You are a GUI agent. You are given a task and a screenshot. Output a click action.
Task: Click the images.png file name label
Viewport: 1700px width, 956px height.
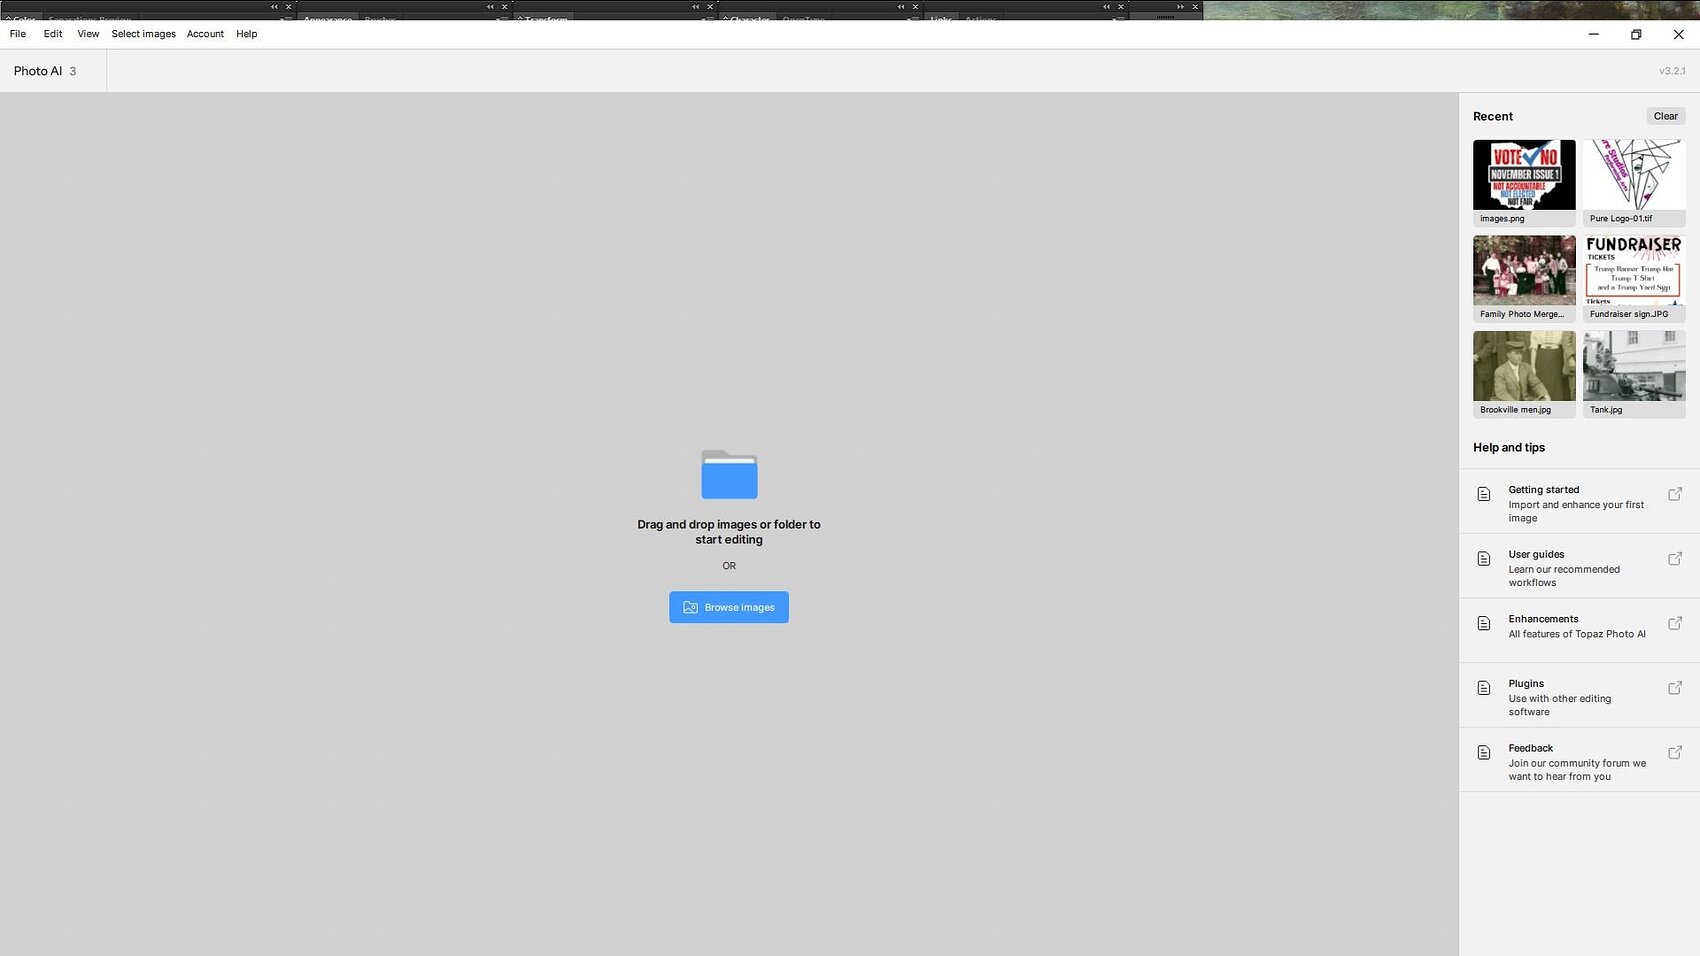[x=1502, y=219]
